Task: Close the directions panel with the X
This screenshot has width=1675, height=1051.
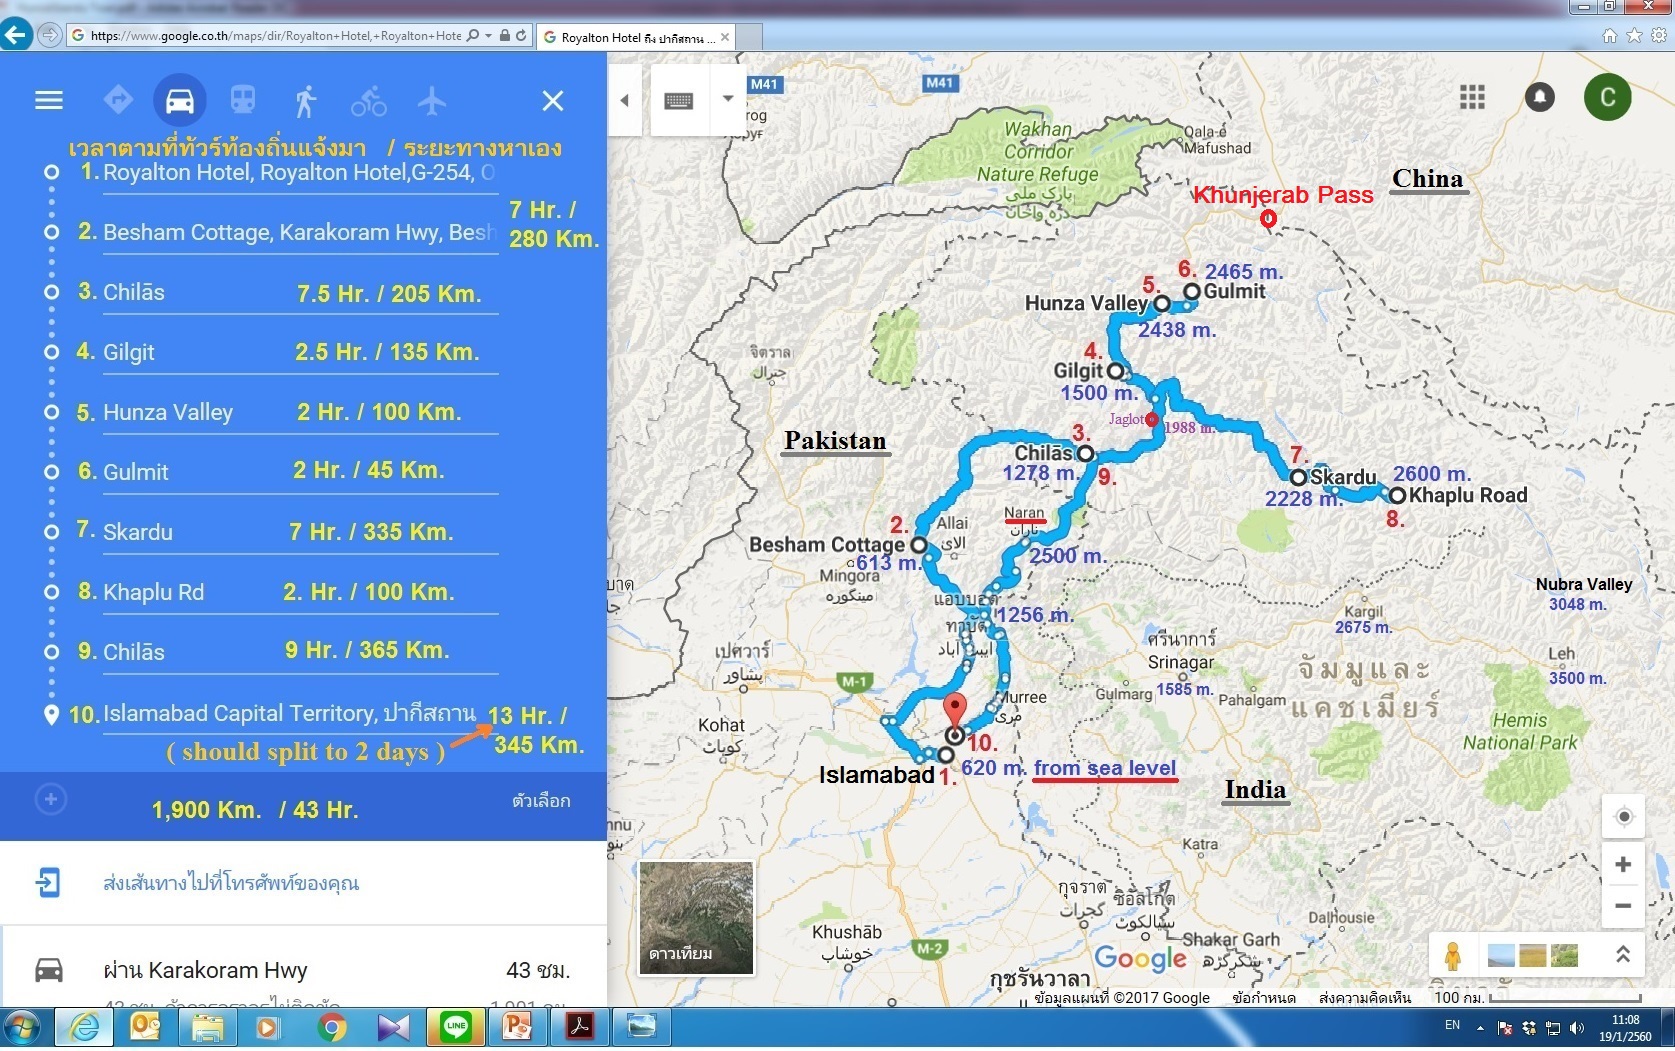Action: click(x=553, y=100)
